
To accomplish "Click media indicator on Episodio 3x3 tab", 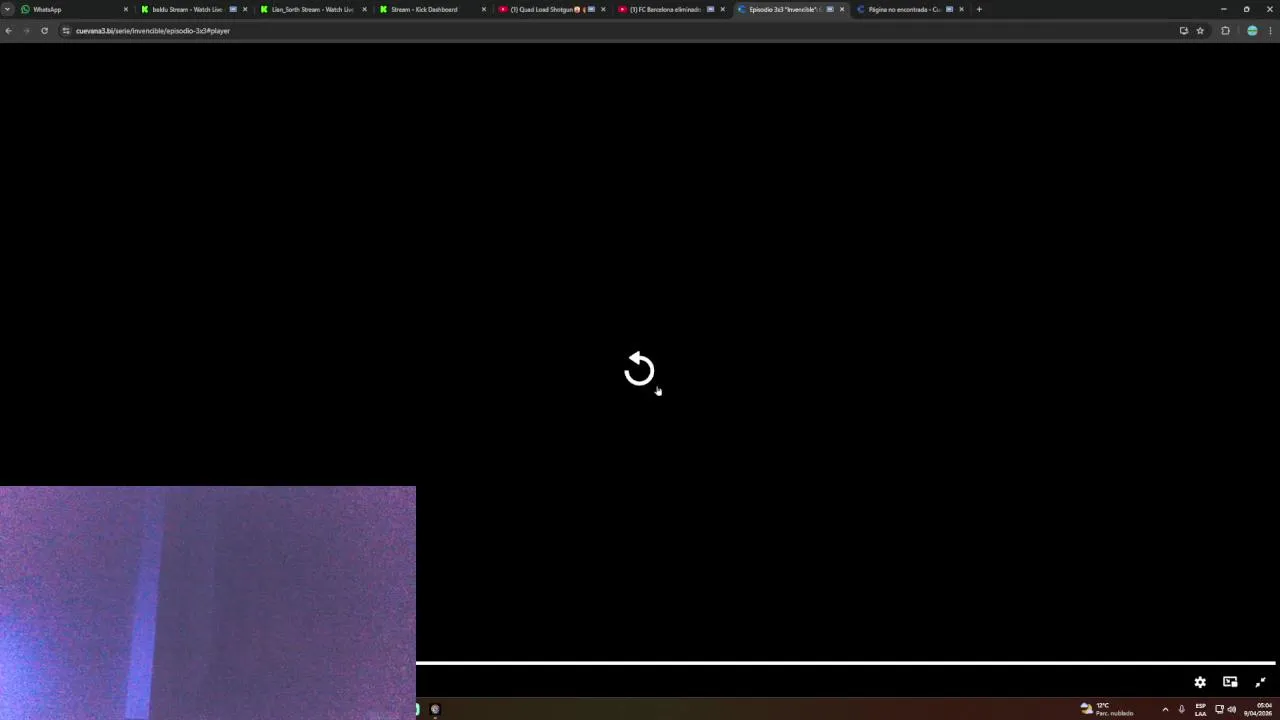I will (830, 9).
